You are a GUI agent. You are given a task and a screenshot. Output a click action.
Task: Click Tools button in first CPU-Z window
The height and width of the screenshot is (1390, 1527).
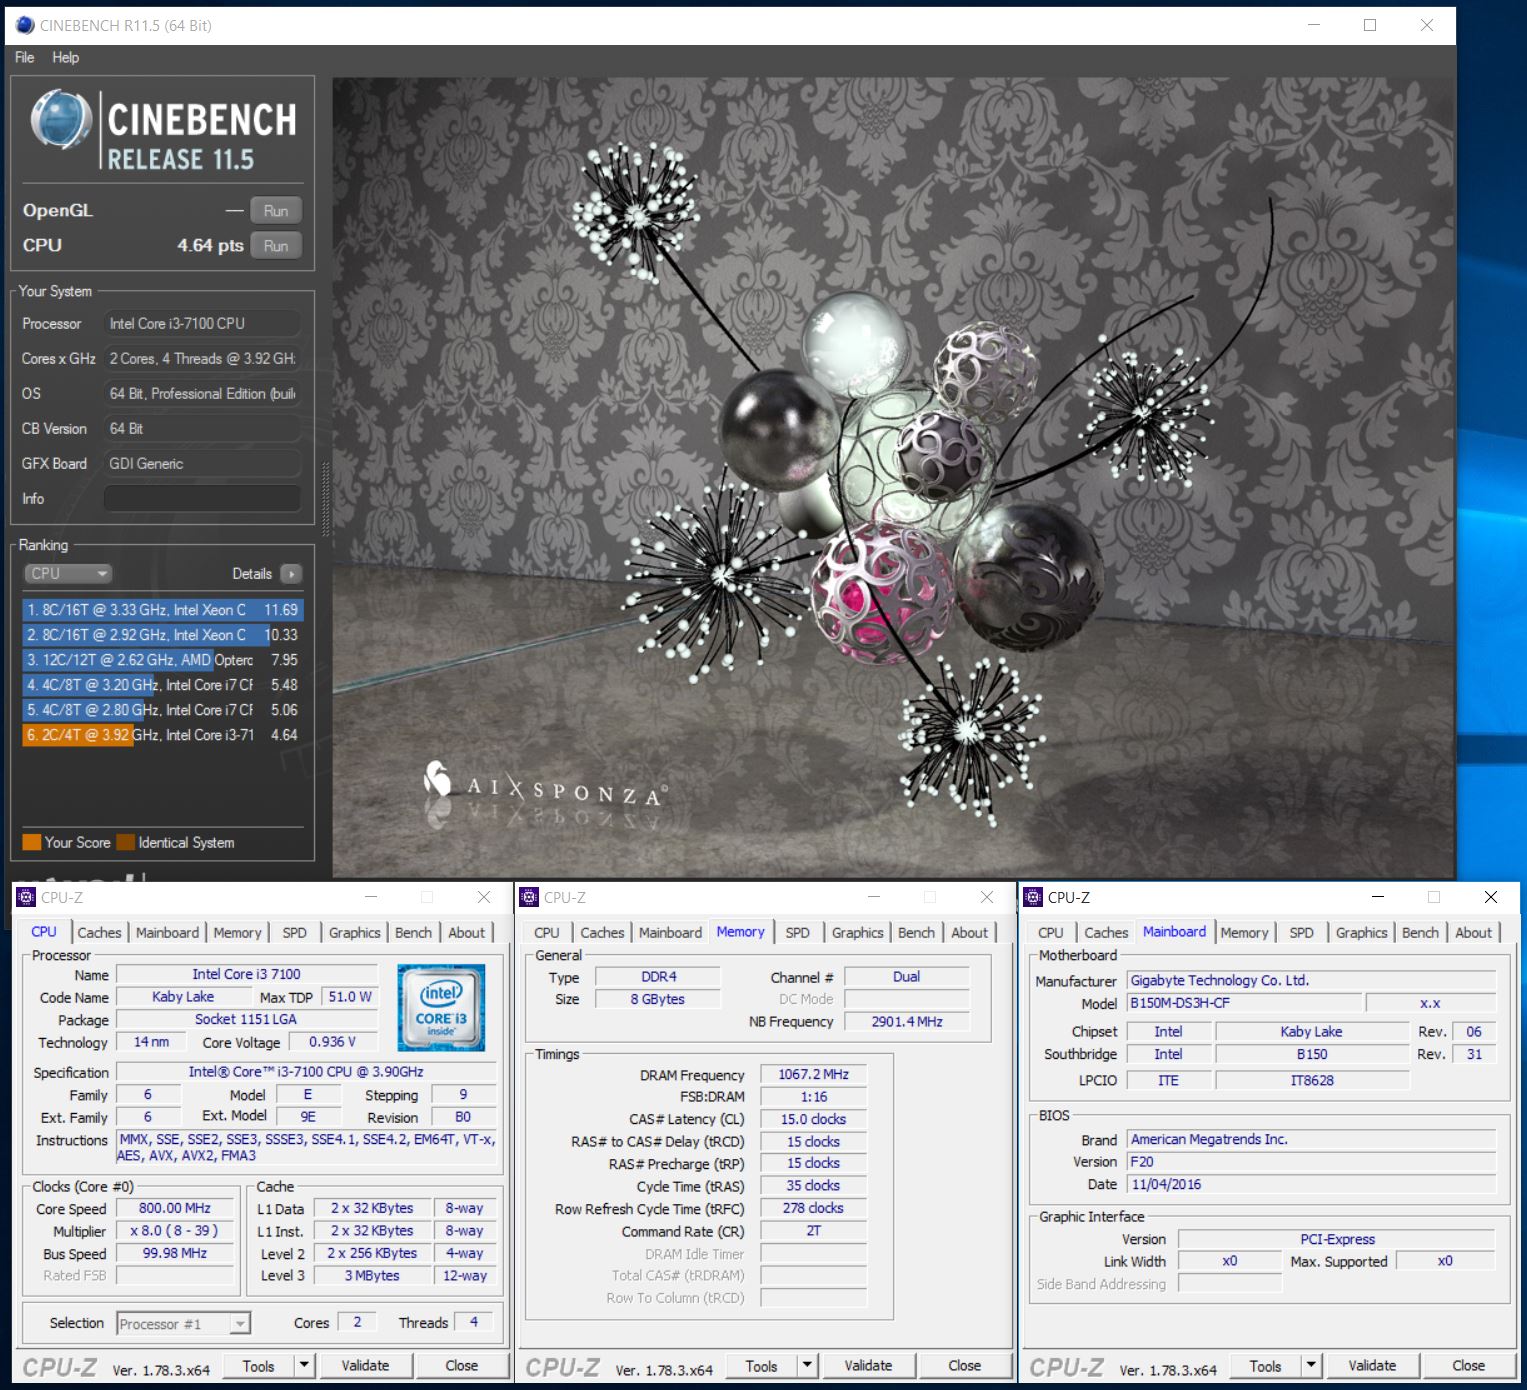click(x=258, y=1366)
